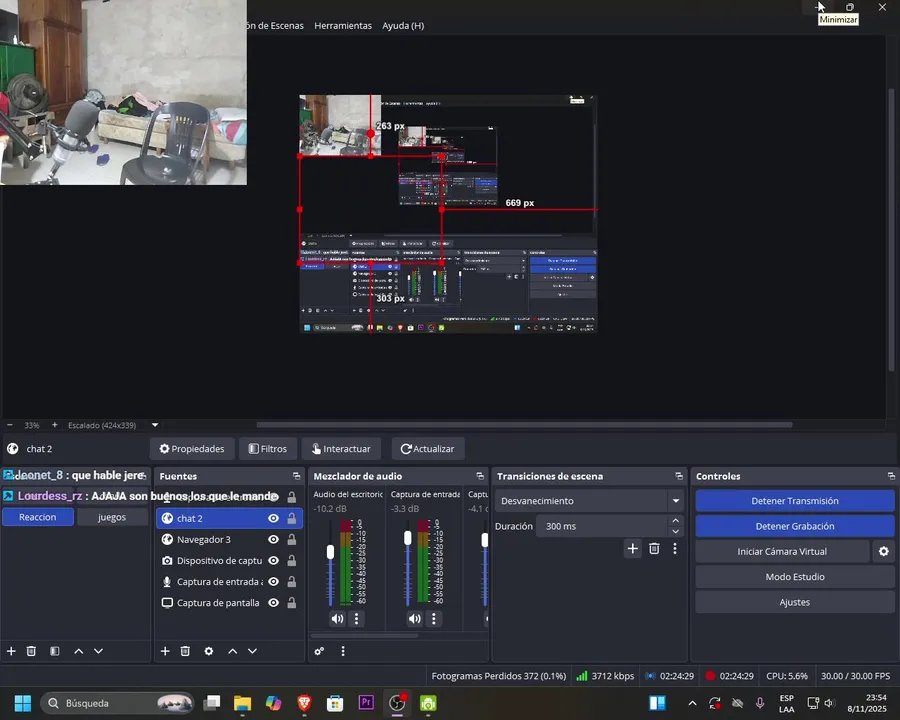Viewport: 900px width, 720px height.
Task: Start the virtual camera
Action: (x=782, y=551)
